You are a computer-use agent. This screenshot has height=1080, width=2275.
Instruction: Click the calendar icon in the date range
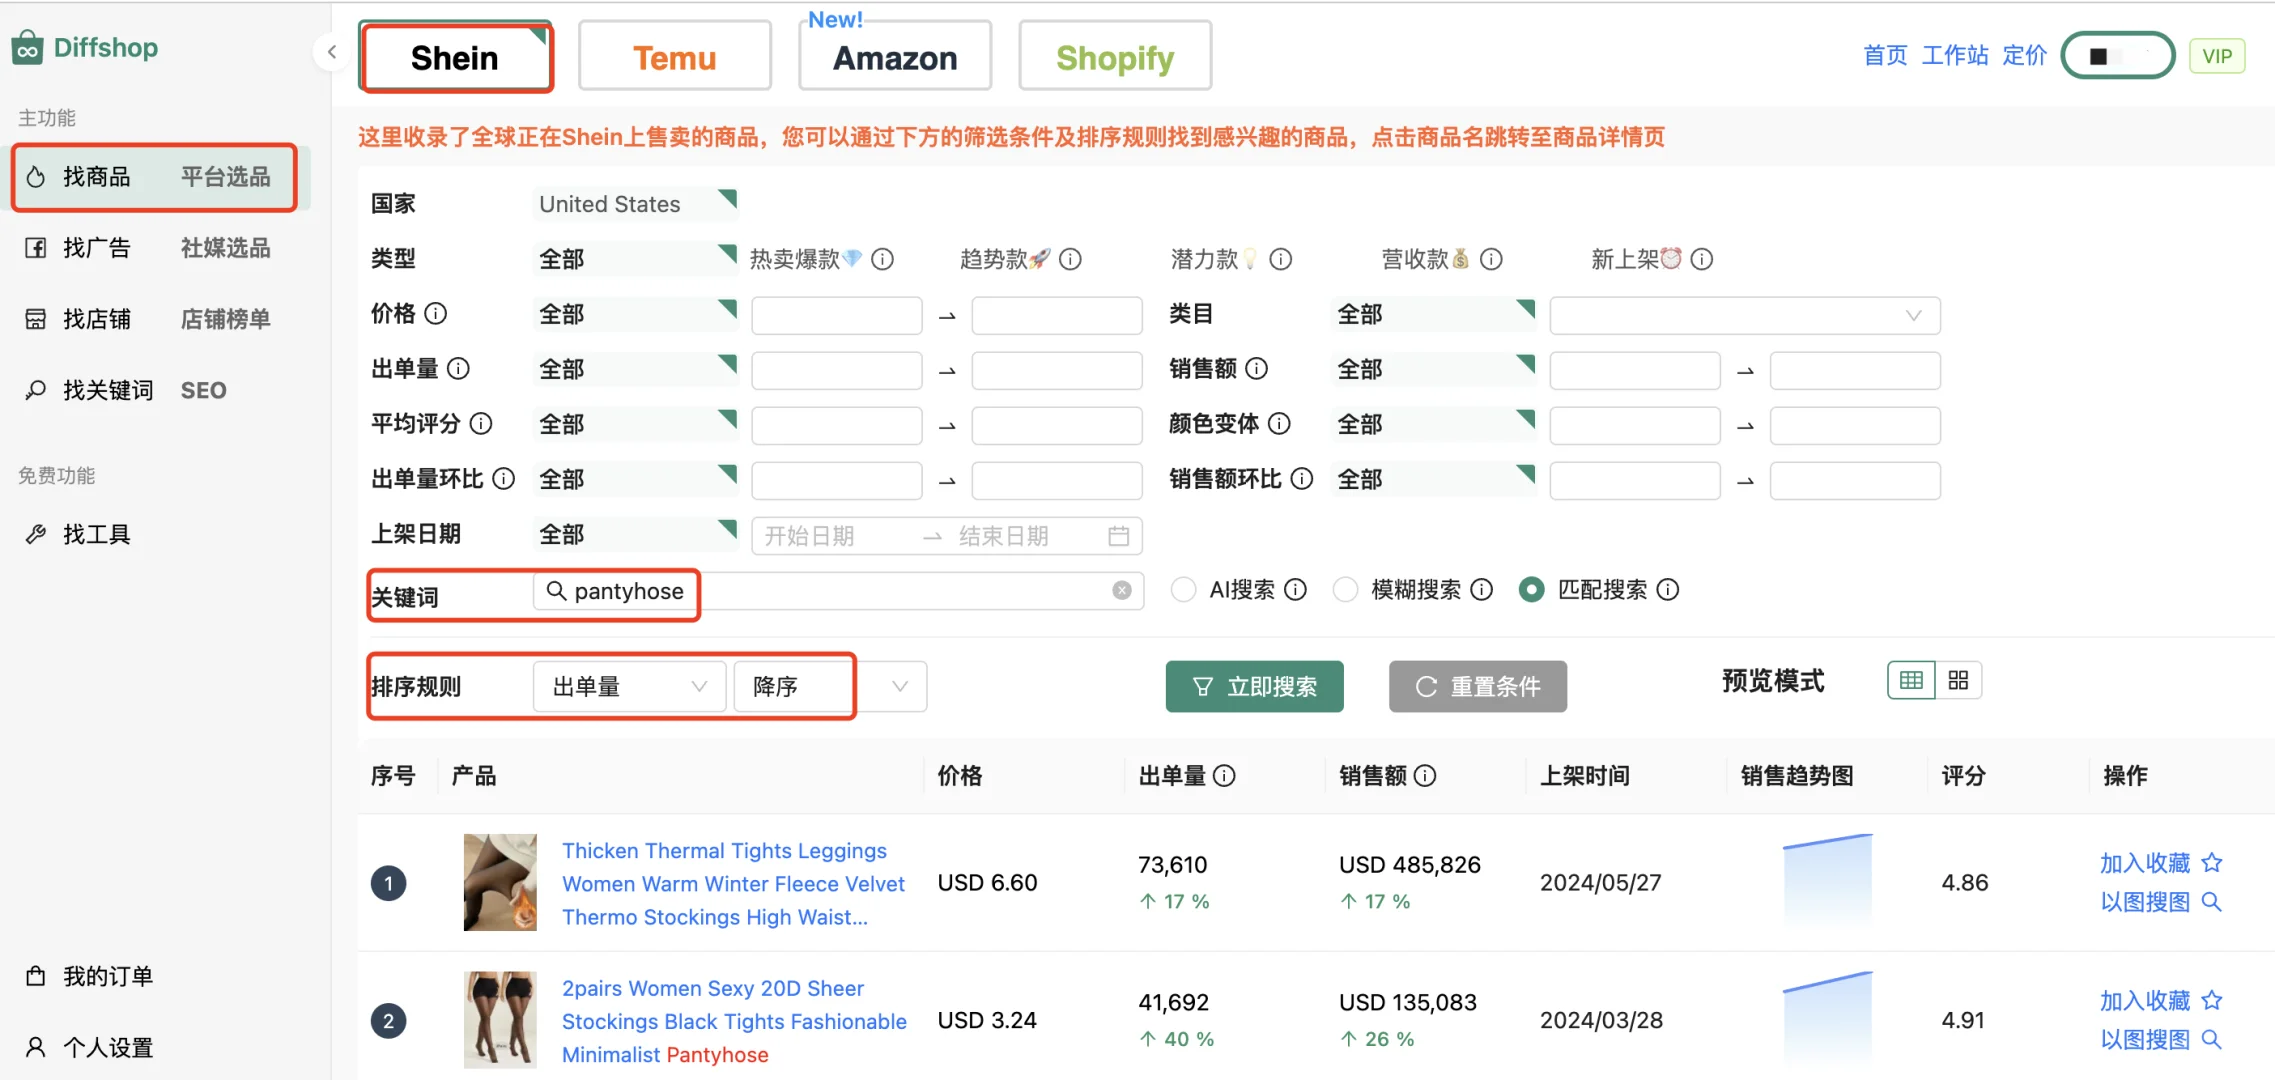coord(1118,536)
